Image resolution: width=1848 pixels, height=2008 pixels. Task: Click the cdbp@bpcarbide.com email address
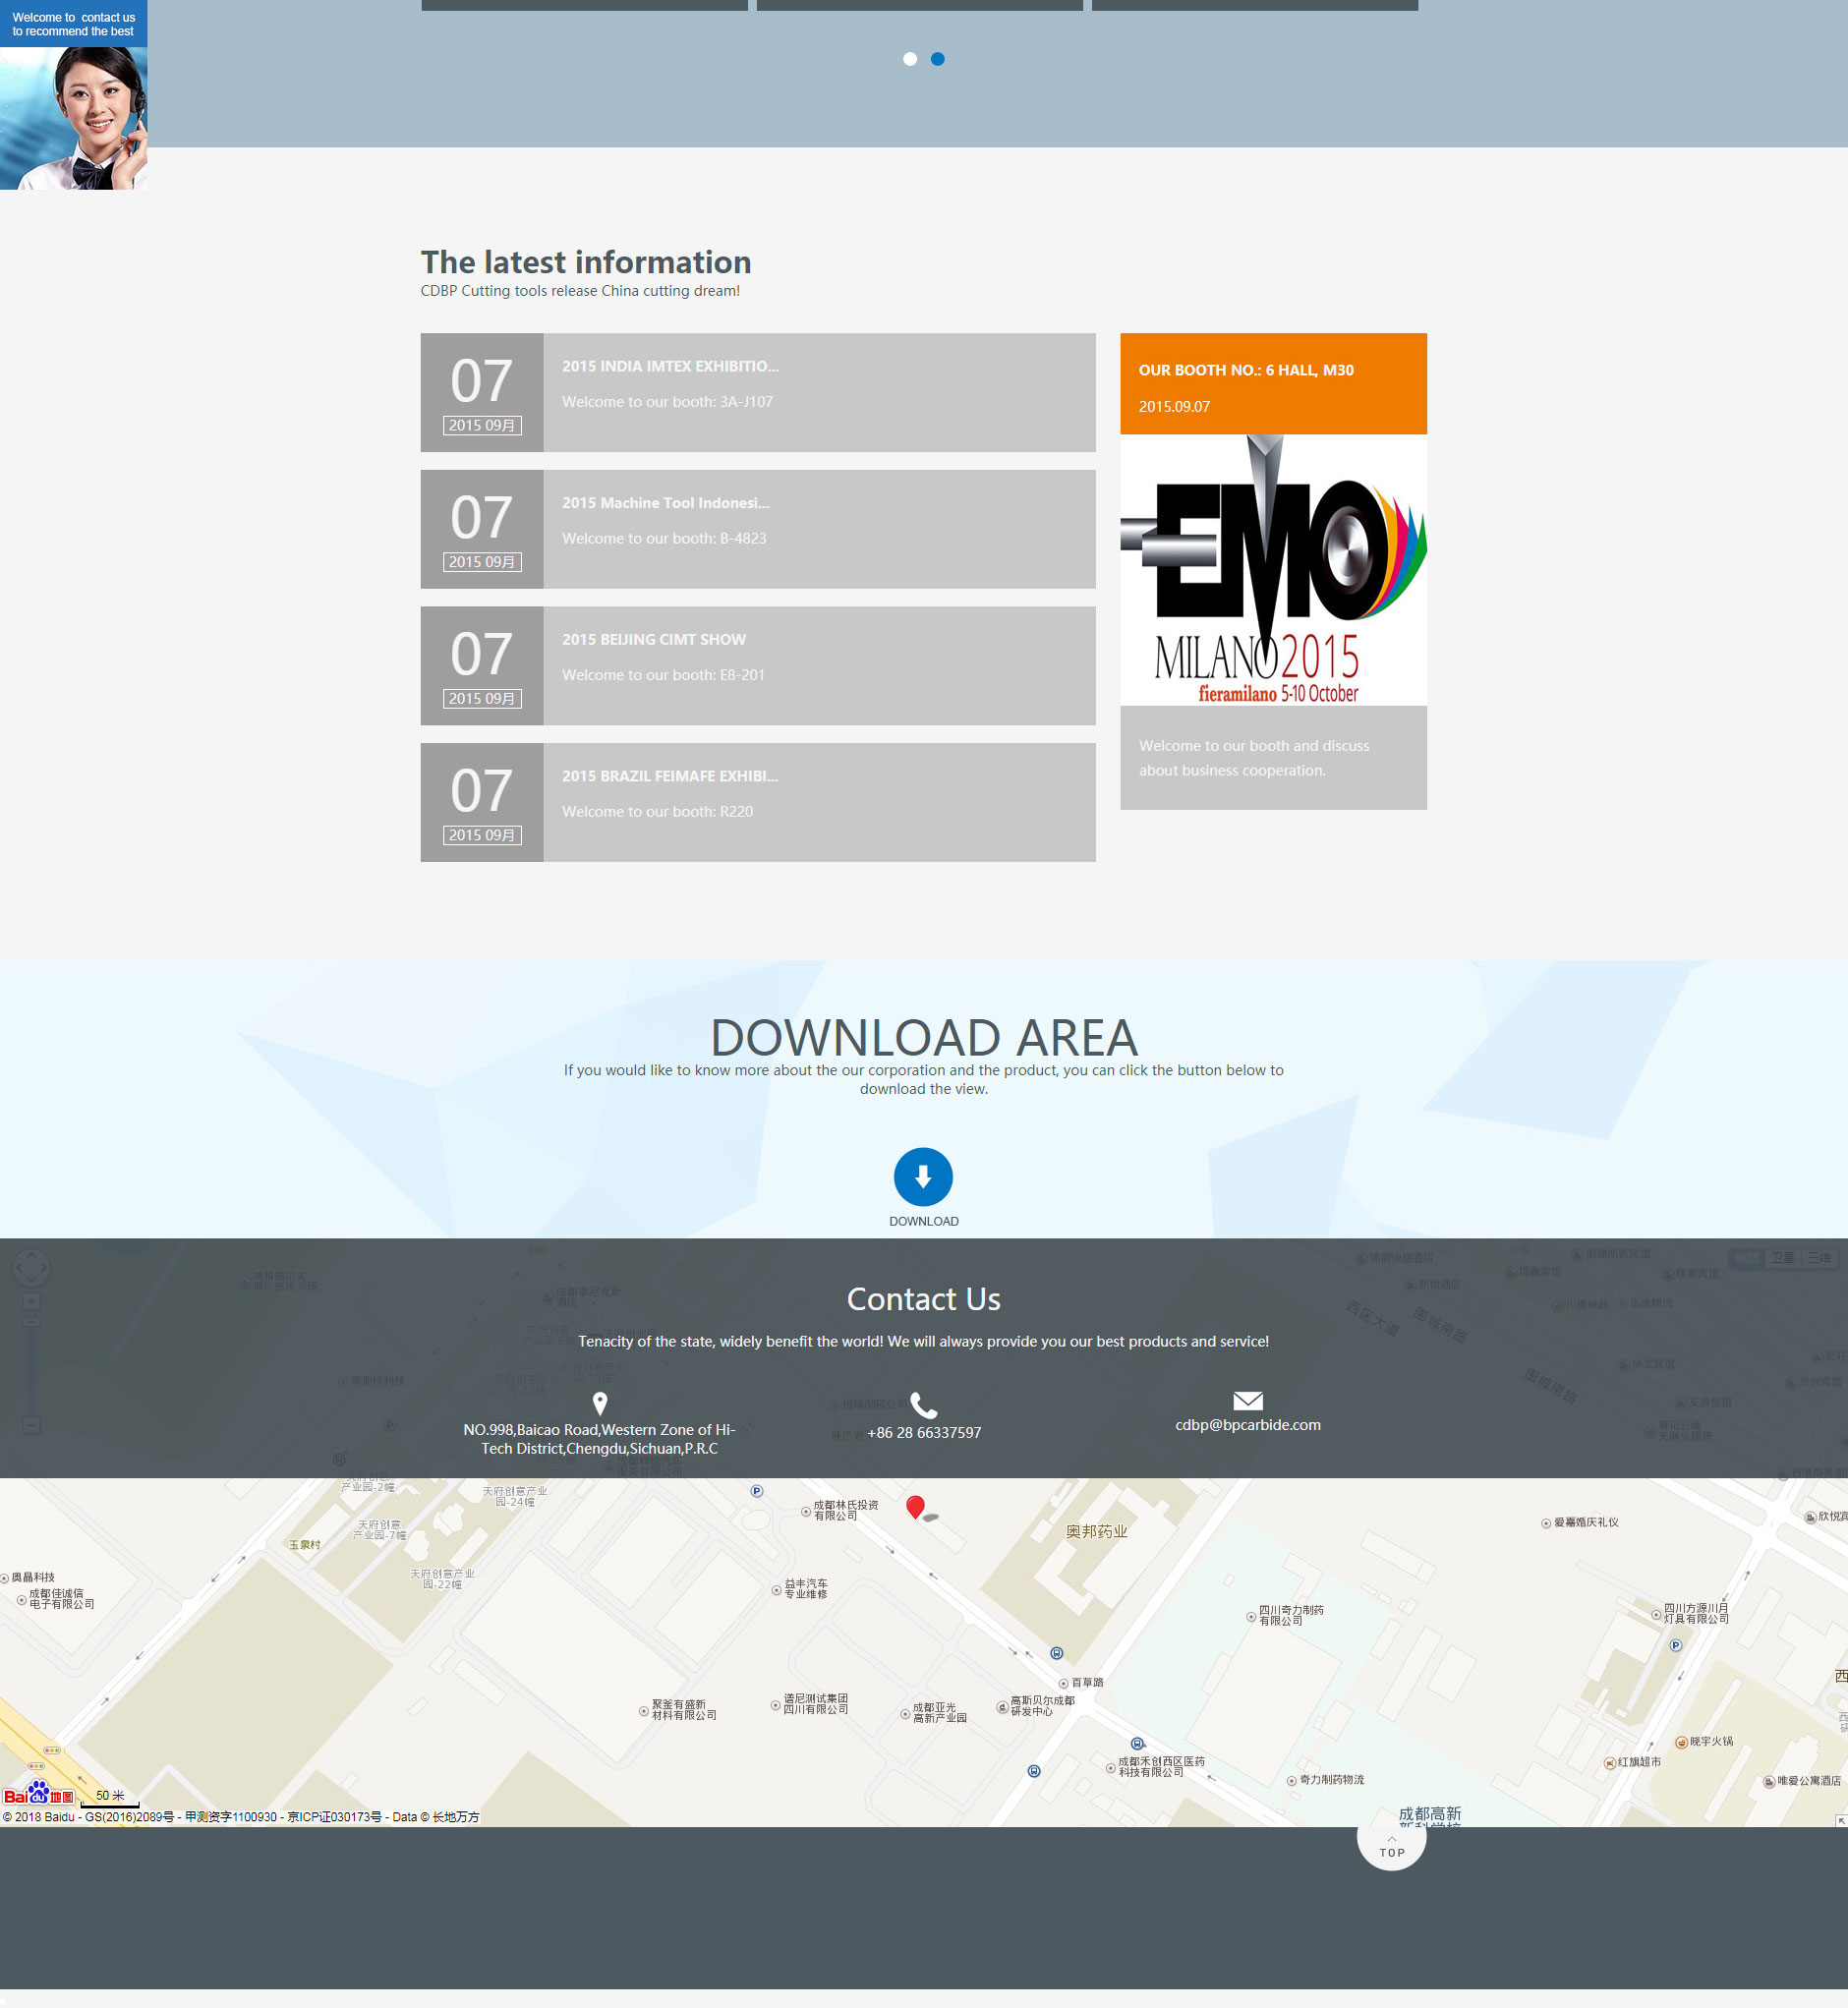[x=1248, y=1425]
